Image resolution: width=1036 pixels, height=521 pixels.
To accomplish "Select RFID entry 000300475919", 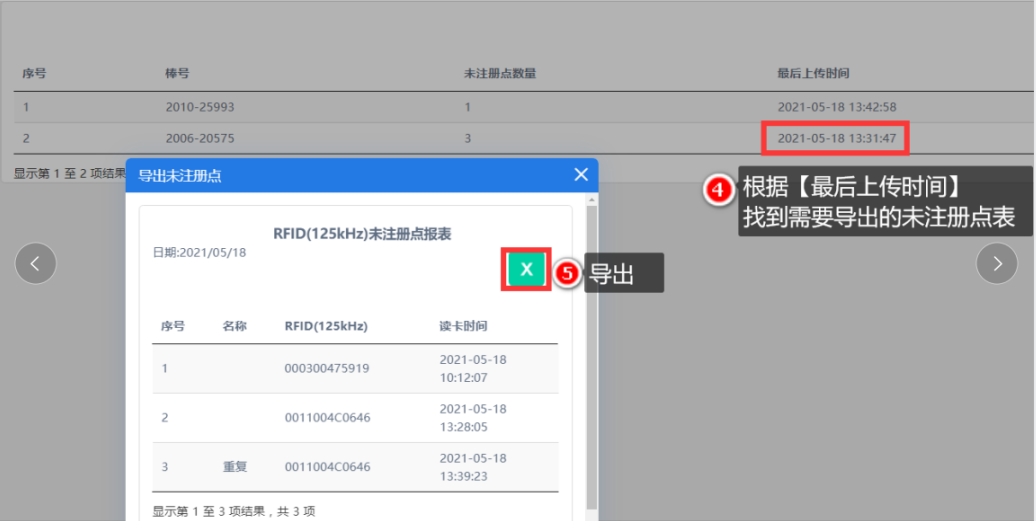I will pyautogui.click(x=327, y=368).
